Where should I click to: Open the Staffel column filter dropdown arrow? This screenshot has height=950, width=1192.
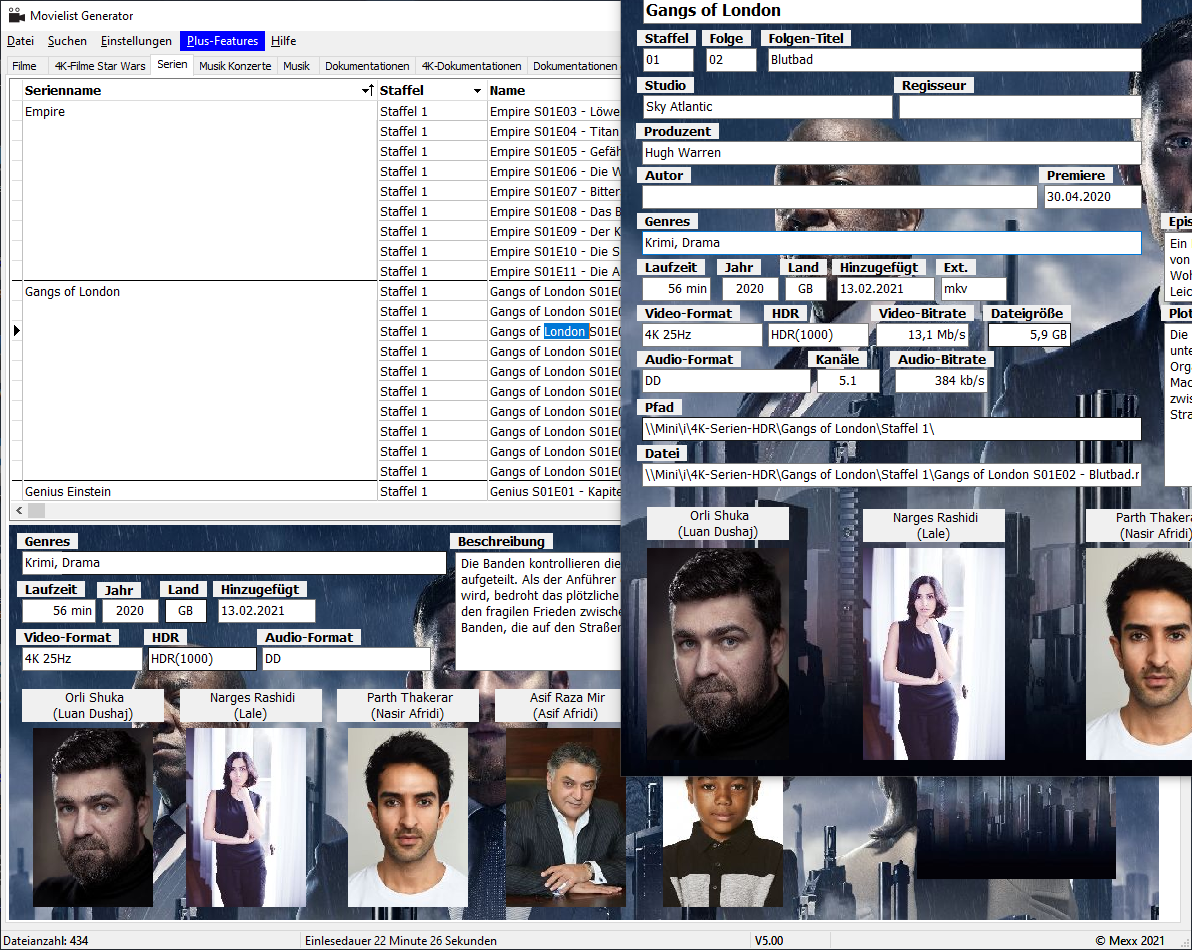(x=477, y=90)
